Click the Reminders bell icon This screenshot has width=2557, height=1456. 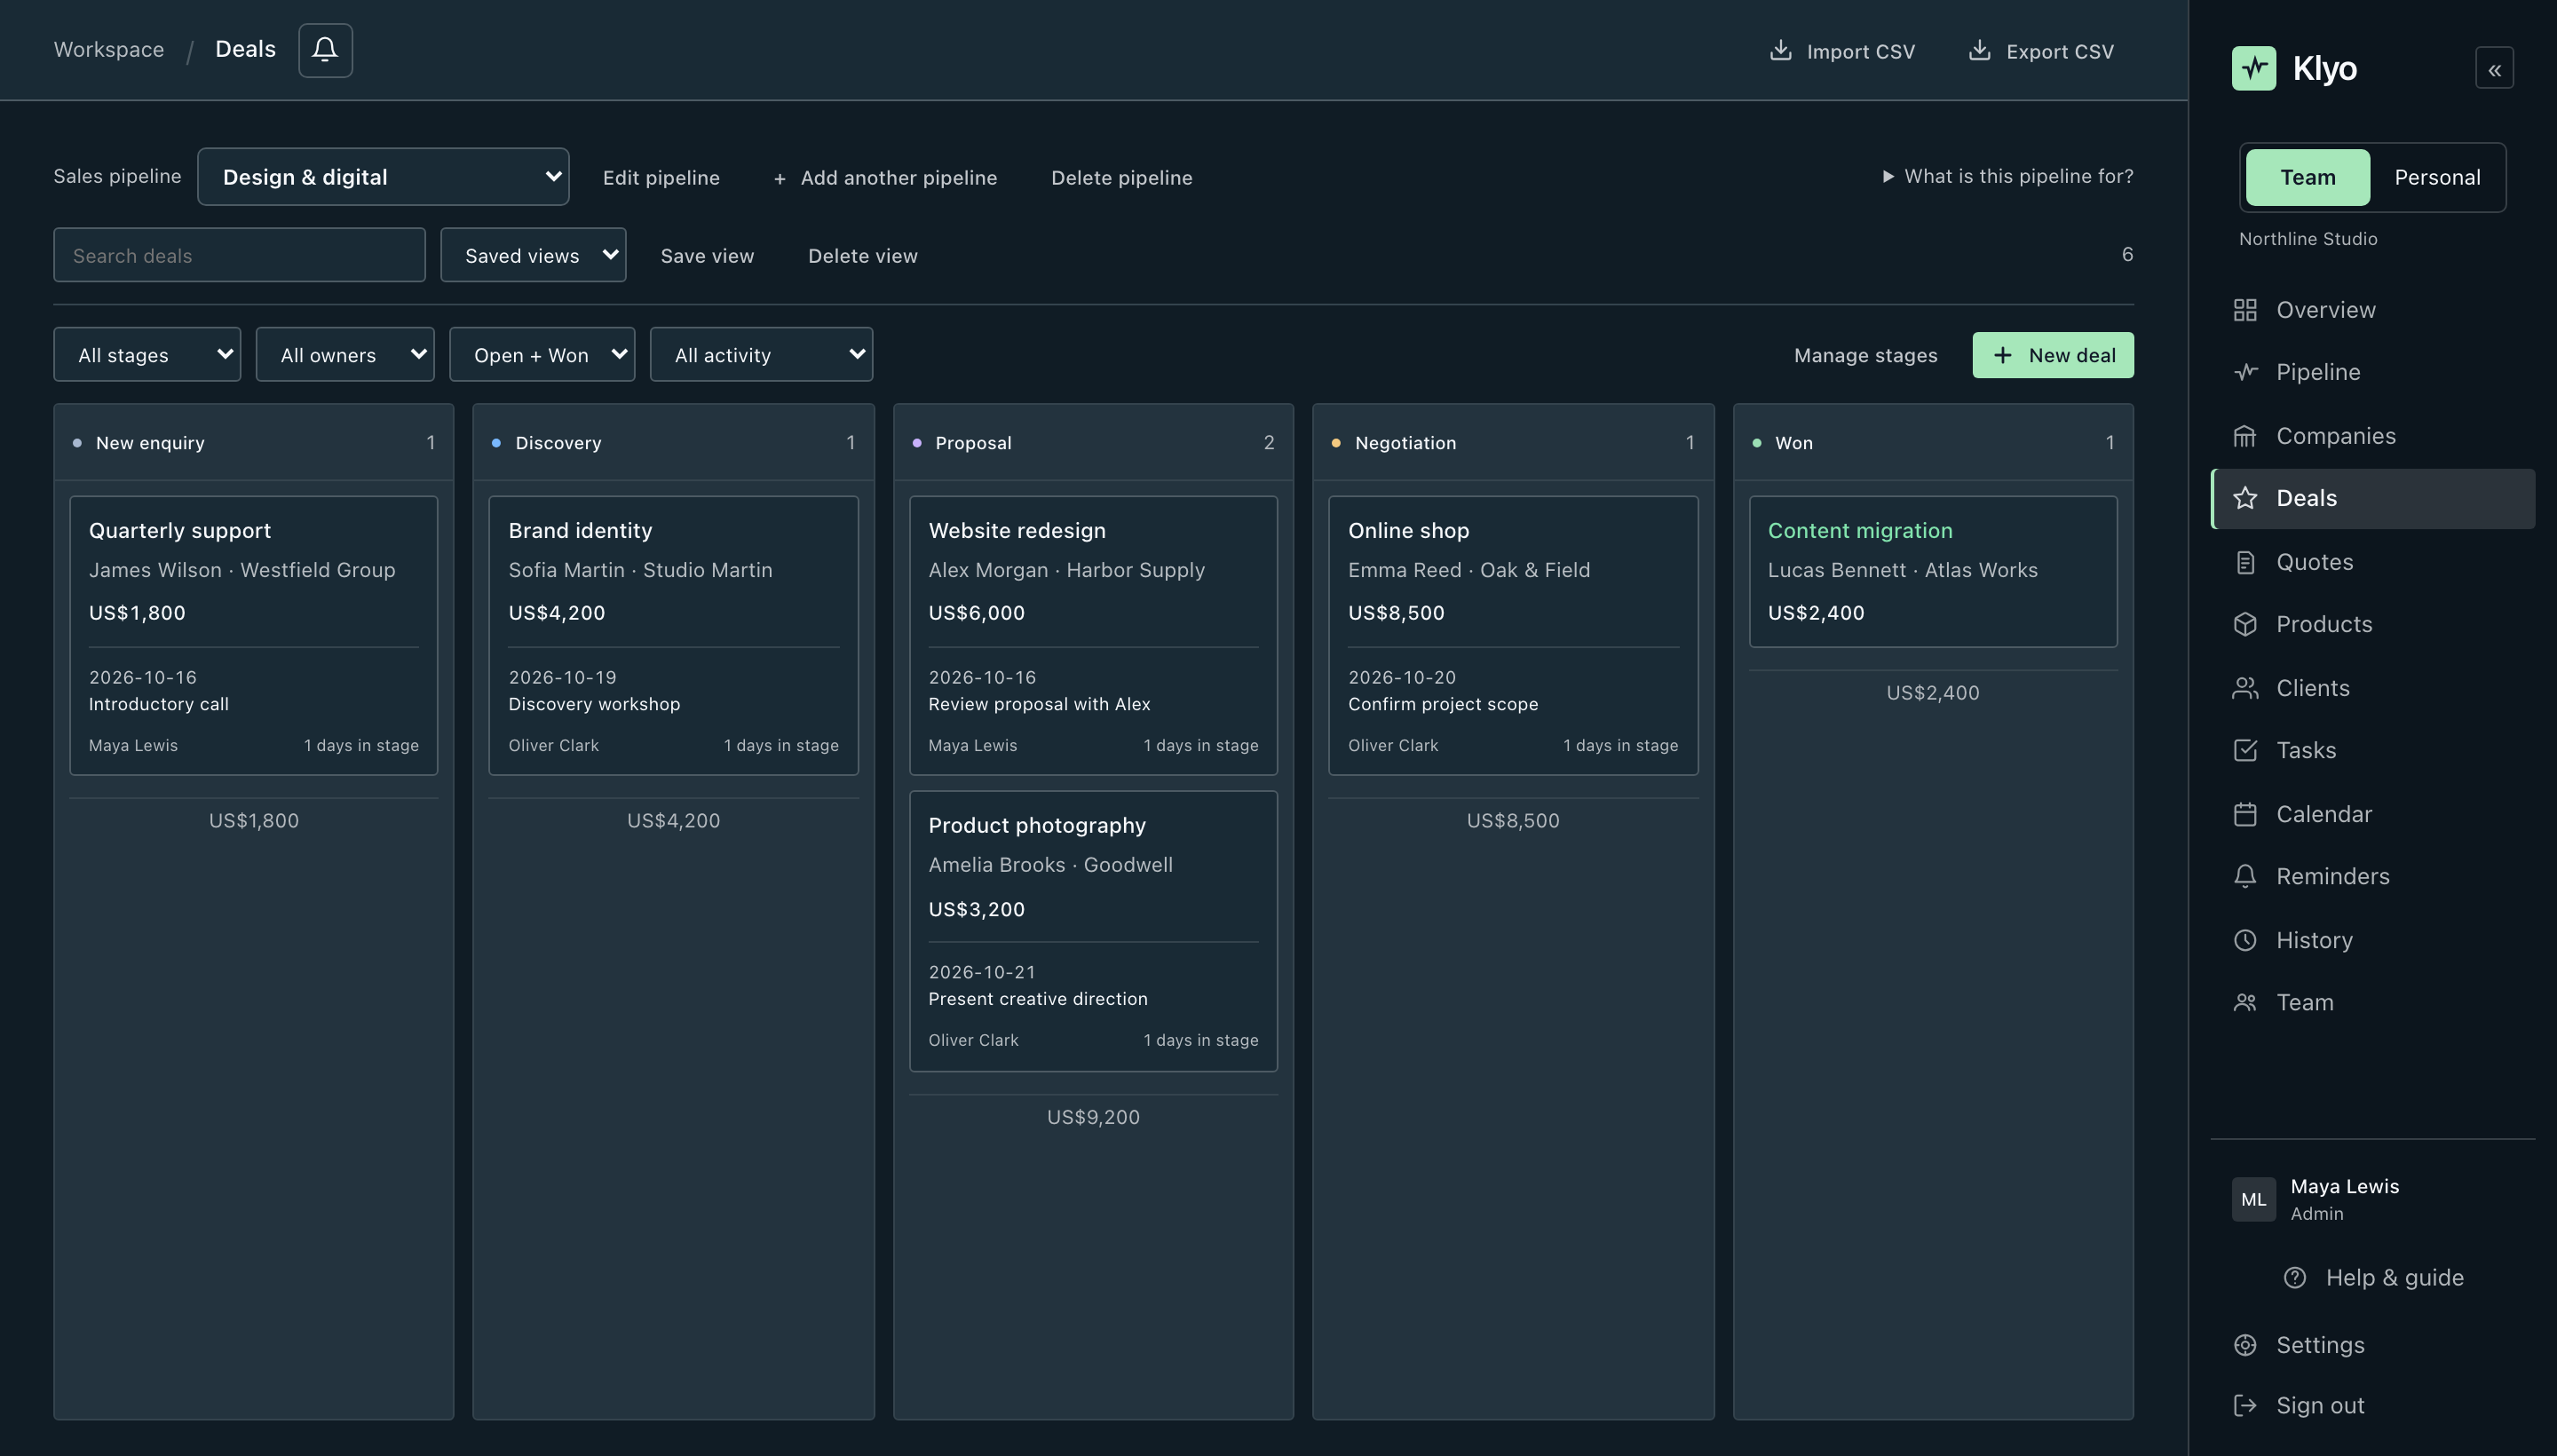pos(2245,876)
